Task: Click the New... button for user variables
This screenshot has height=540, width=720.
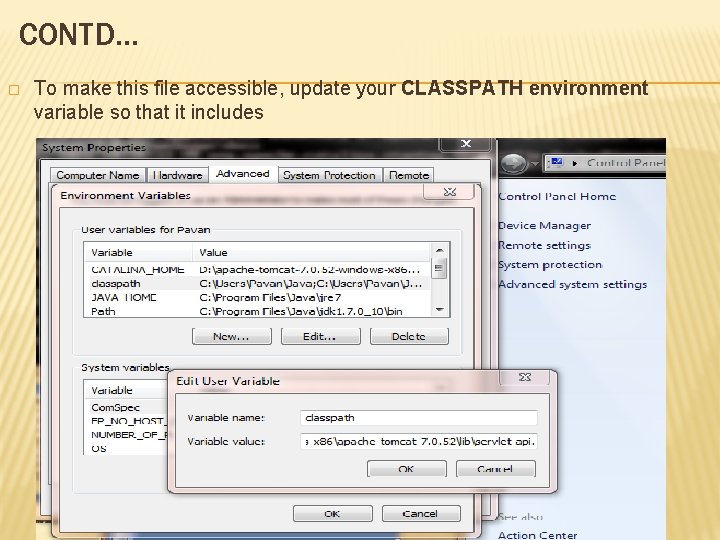Action: 231,337
